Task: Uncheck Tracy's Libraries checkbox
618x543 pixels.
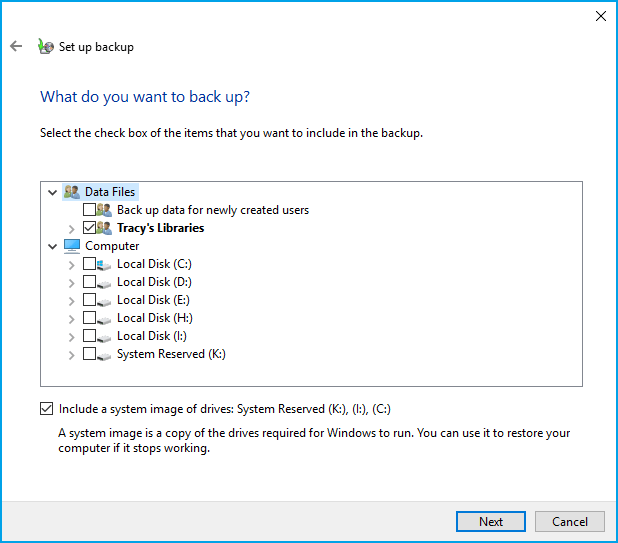Action: pos(90,228)
